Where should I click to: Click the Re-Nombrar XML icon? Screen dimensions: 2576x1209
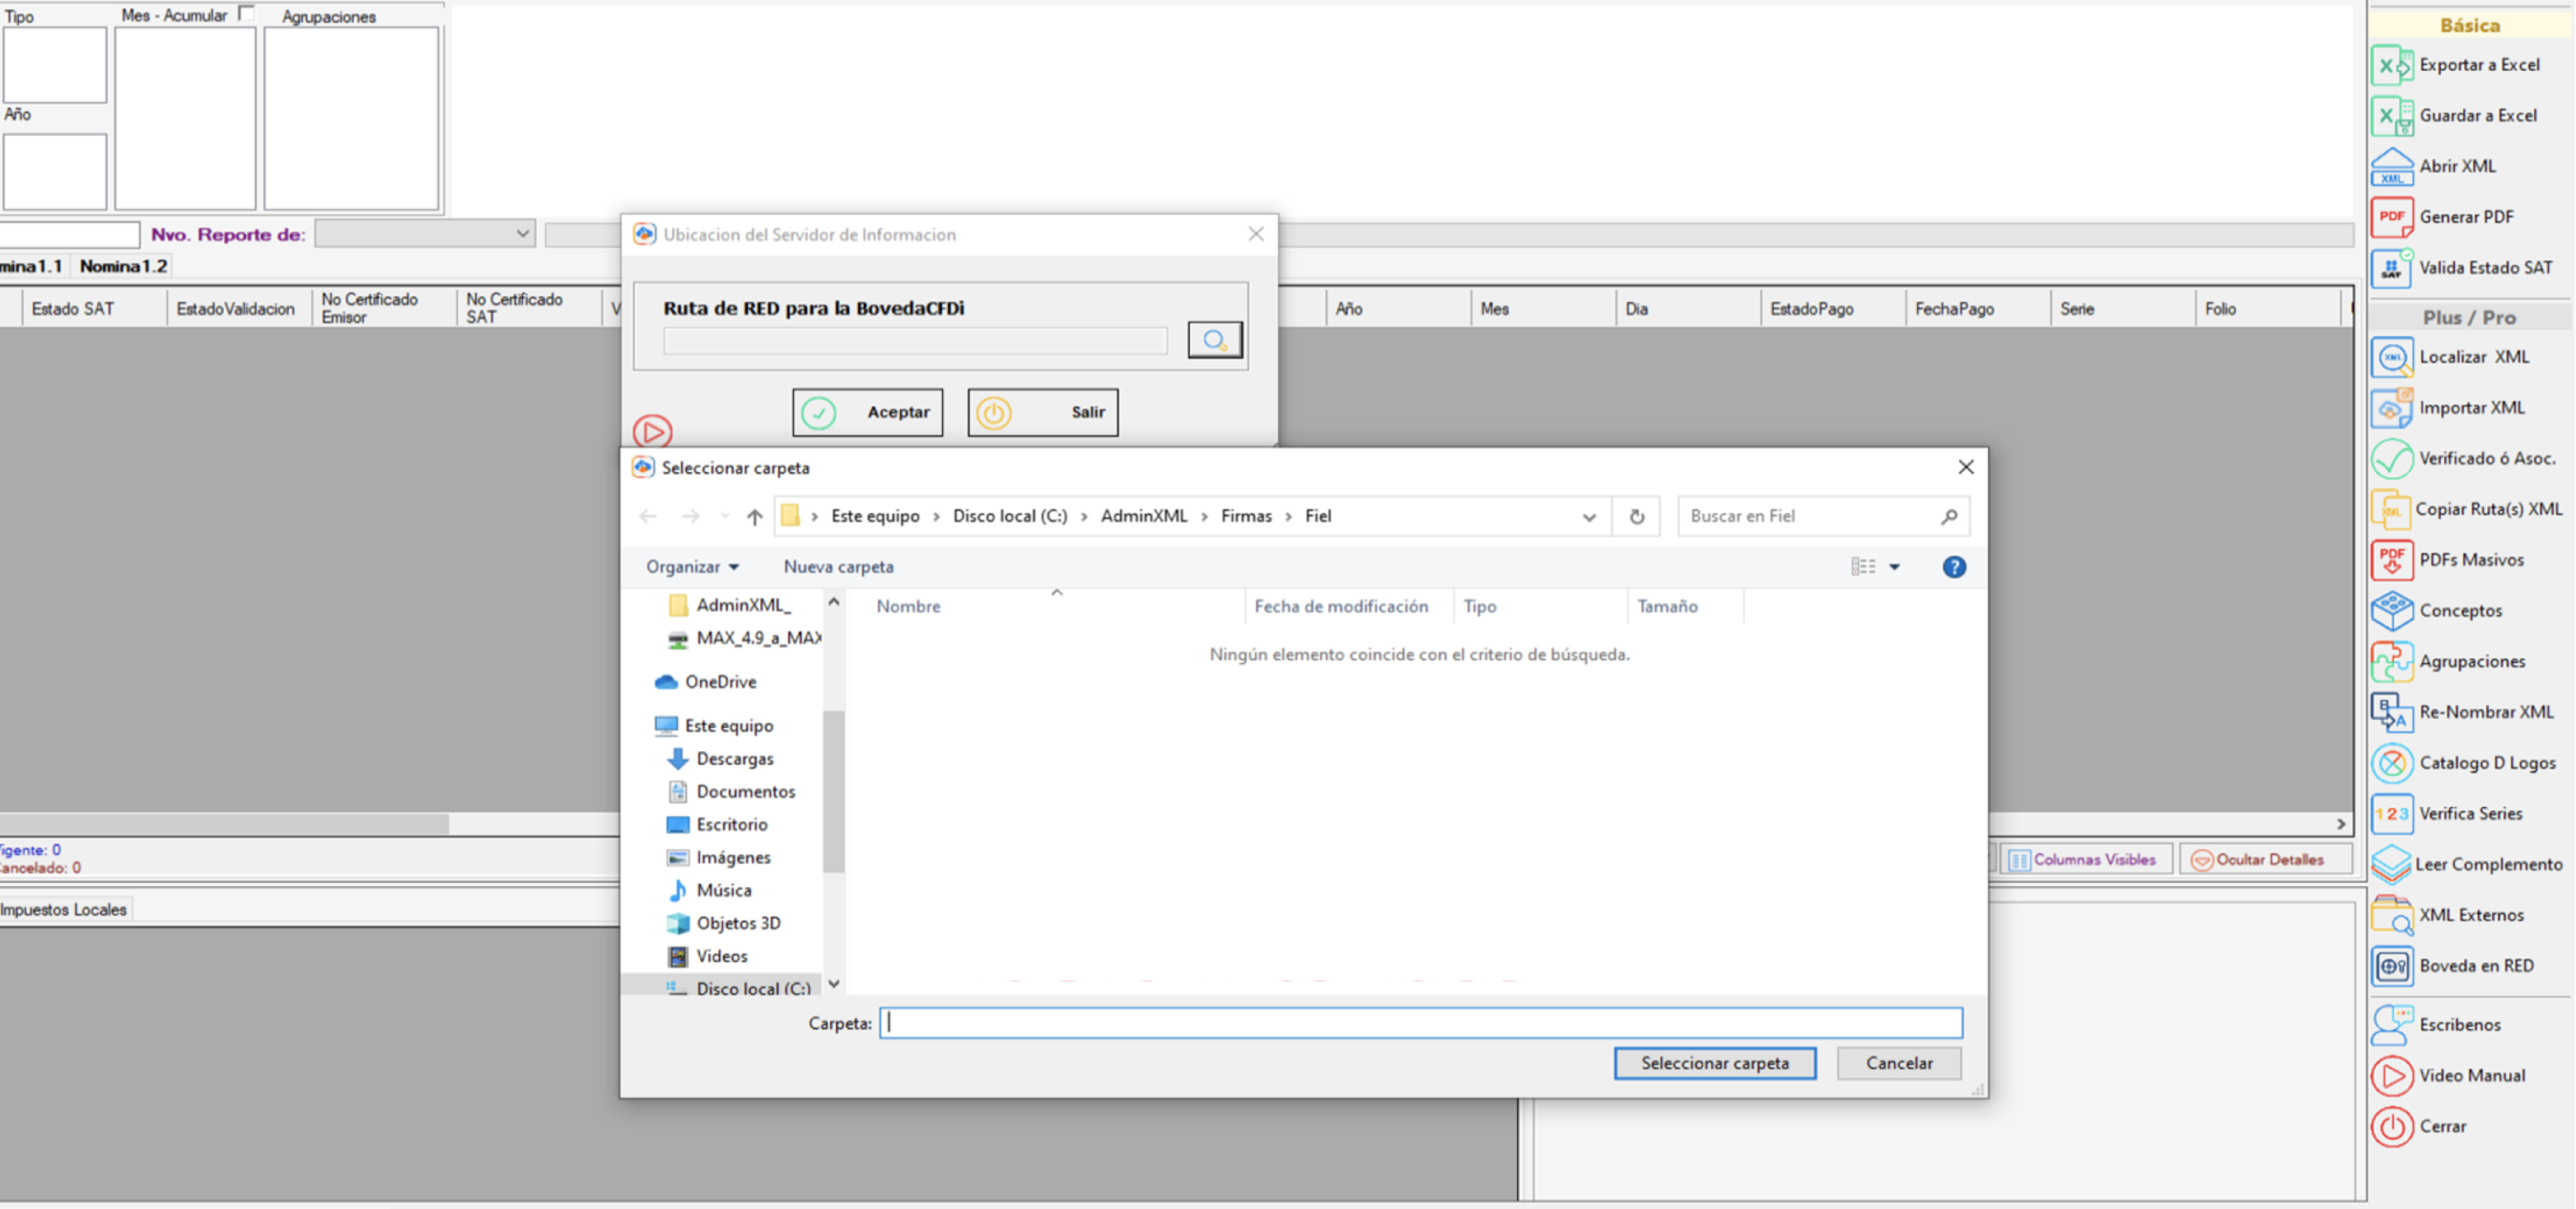pyautogui.click(x=2391, y=712)
